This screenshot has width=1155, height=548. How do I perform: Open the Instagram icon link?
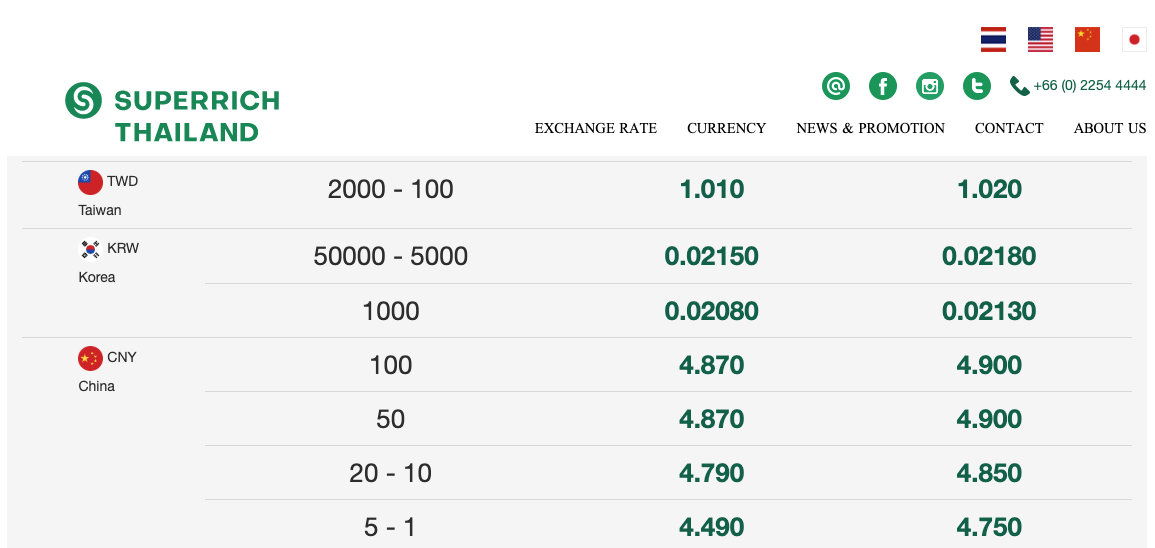[930, 86]
